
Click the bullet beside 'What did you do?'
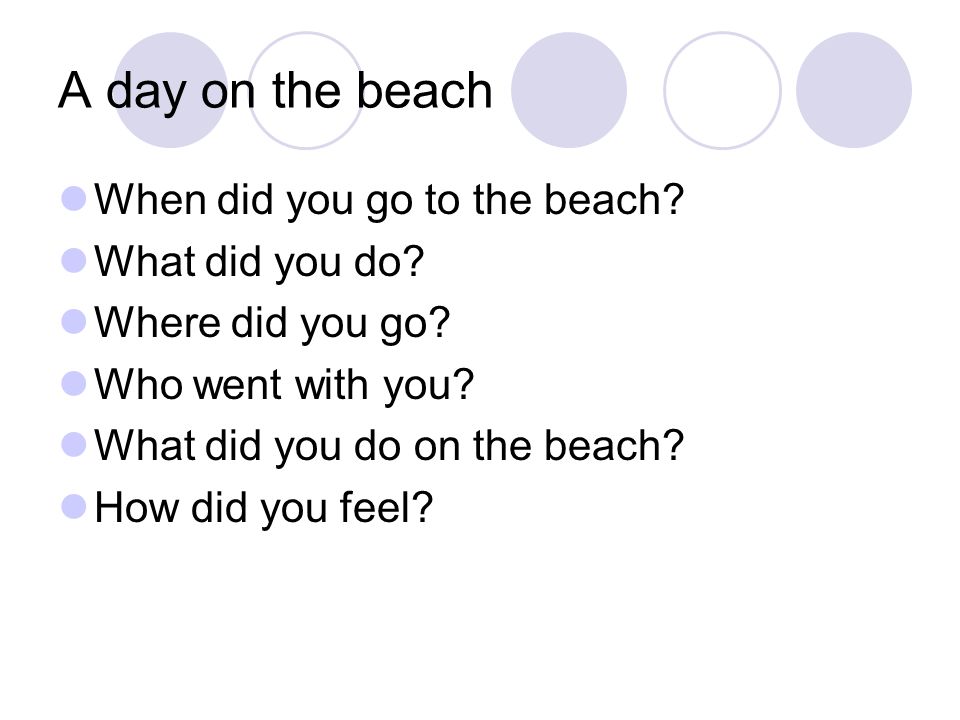click(74, 260)
